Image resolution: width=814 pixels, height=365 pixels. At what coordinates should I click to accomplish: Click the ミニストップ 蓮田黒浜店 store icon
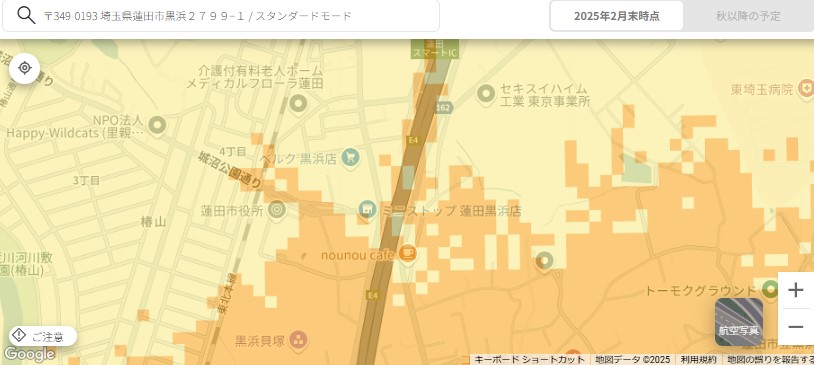coord(368,210)
